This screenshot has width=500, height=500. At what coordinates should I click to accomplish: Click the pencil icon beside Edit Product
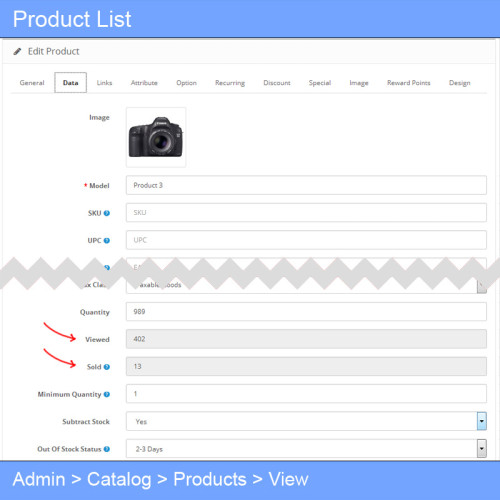pyautogui.click(x=17, y=51)
